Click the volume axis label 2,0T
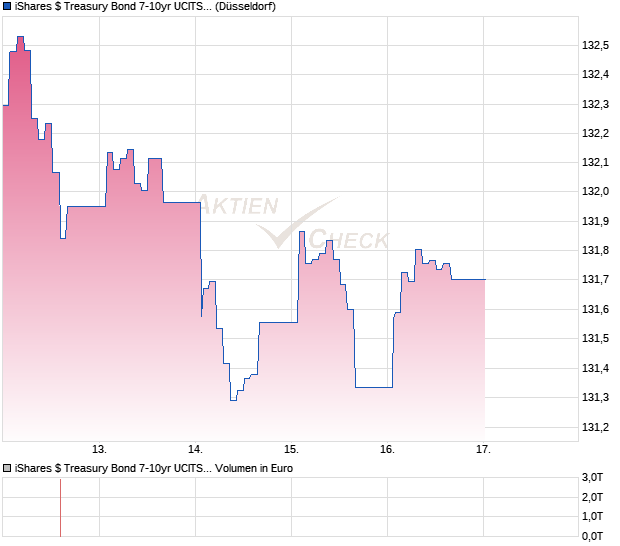Screen dimensions: 620x546 pyautogui.click(x=592, y=497)
